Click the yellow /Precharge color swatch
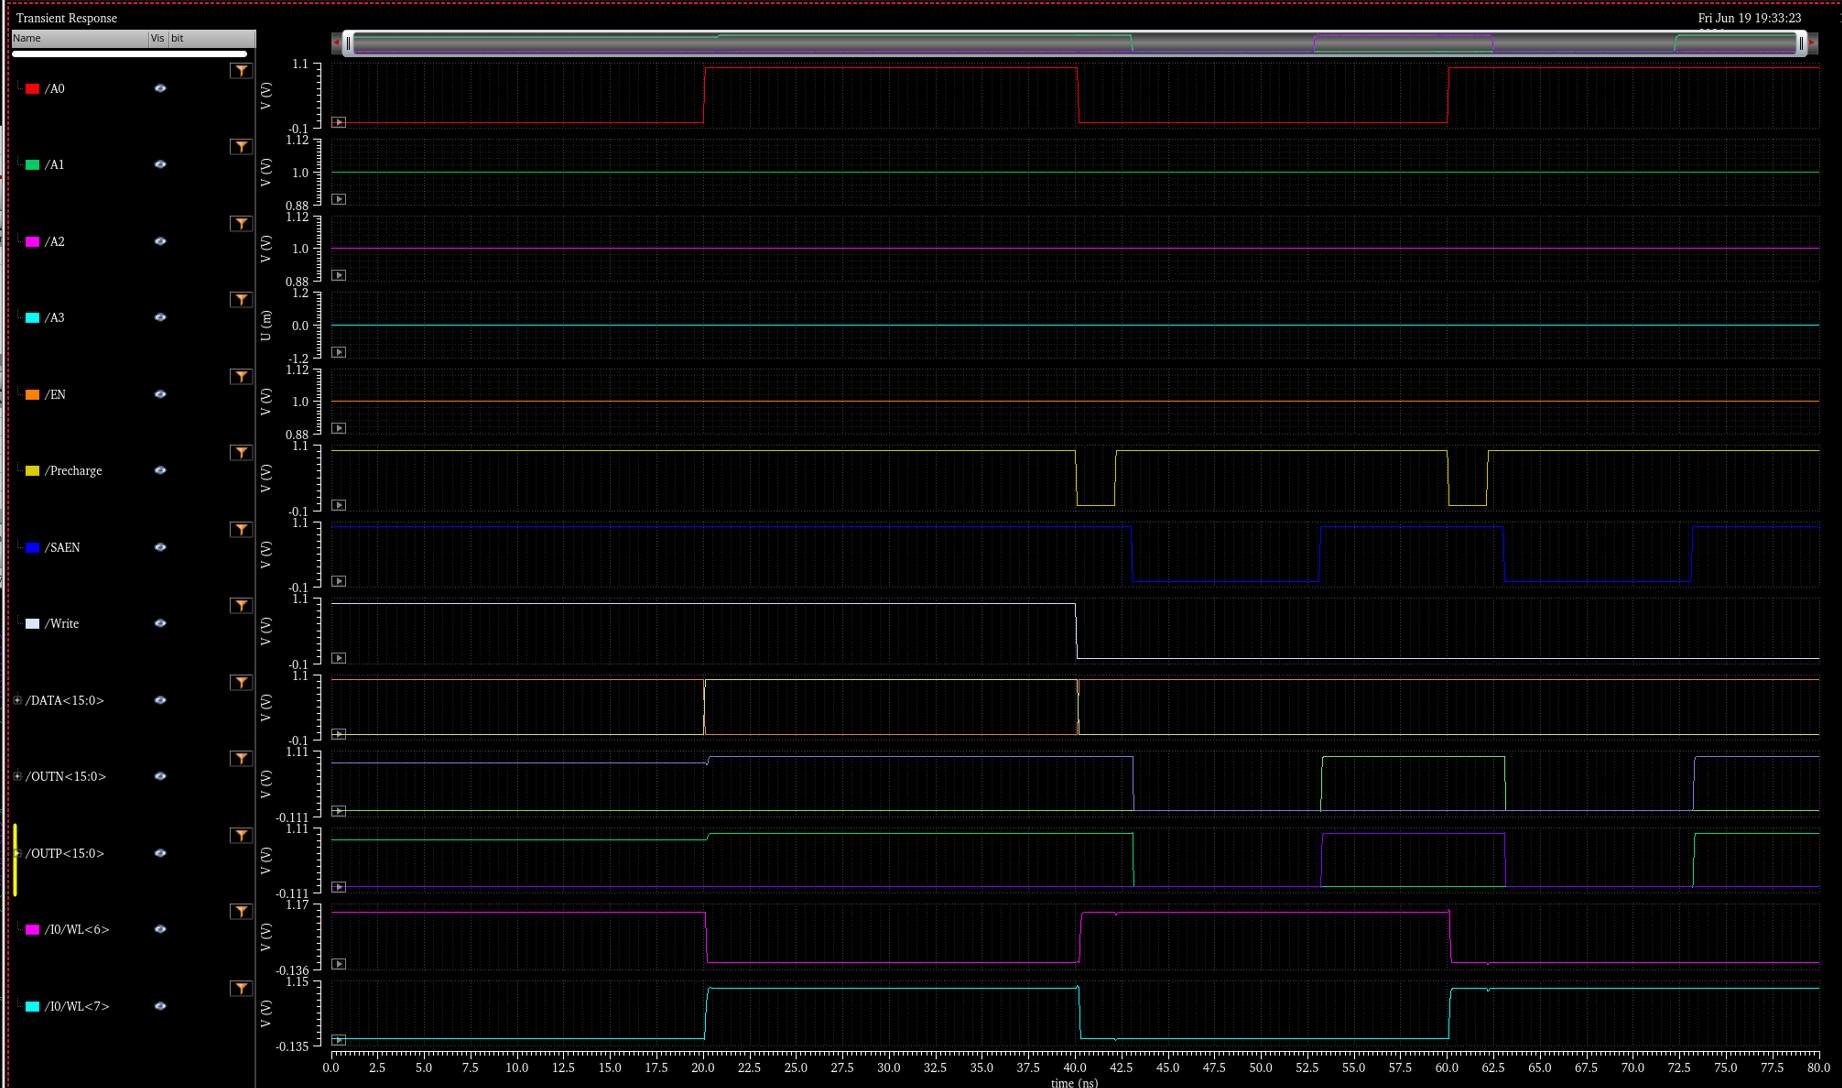 (32, 471)
